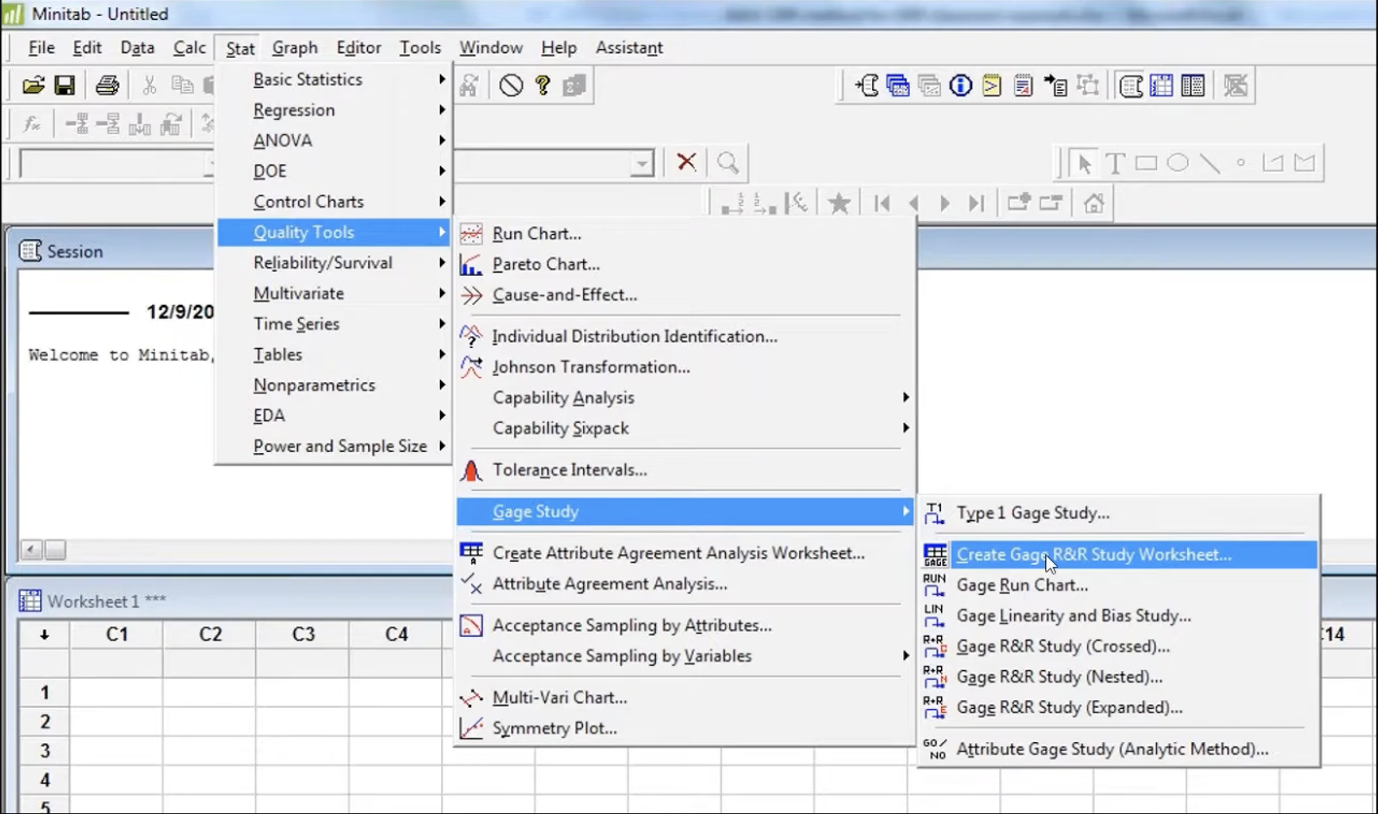The height and width of the screenshot is (814, 1378).
Task: Expand the Regression submenu
Action: (x=335, y=110)
